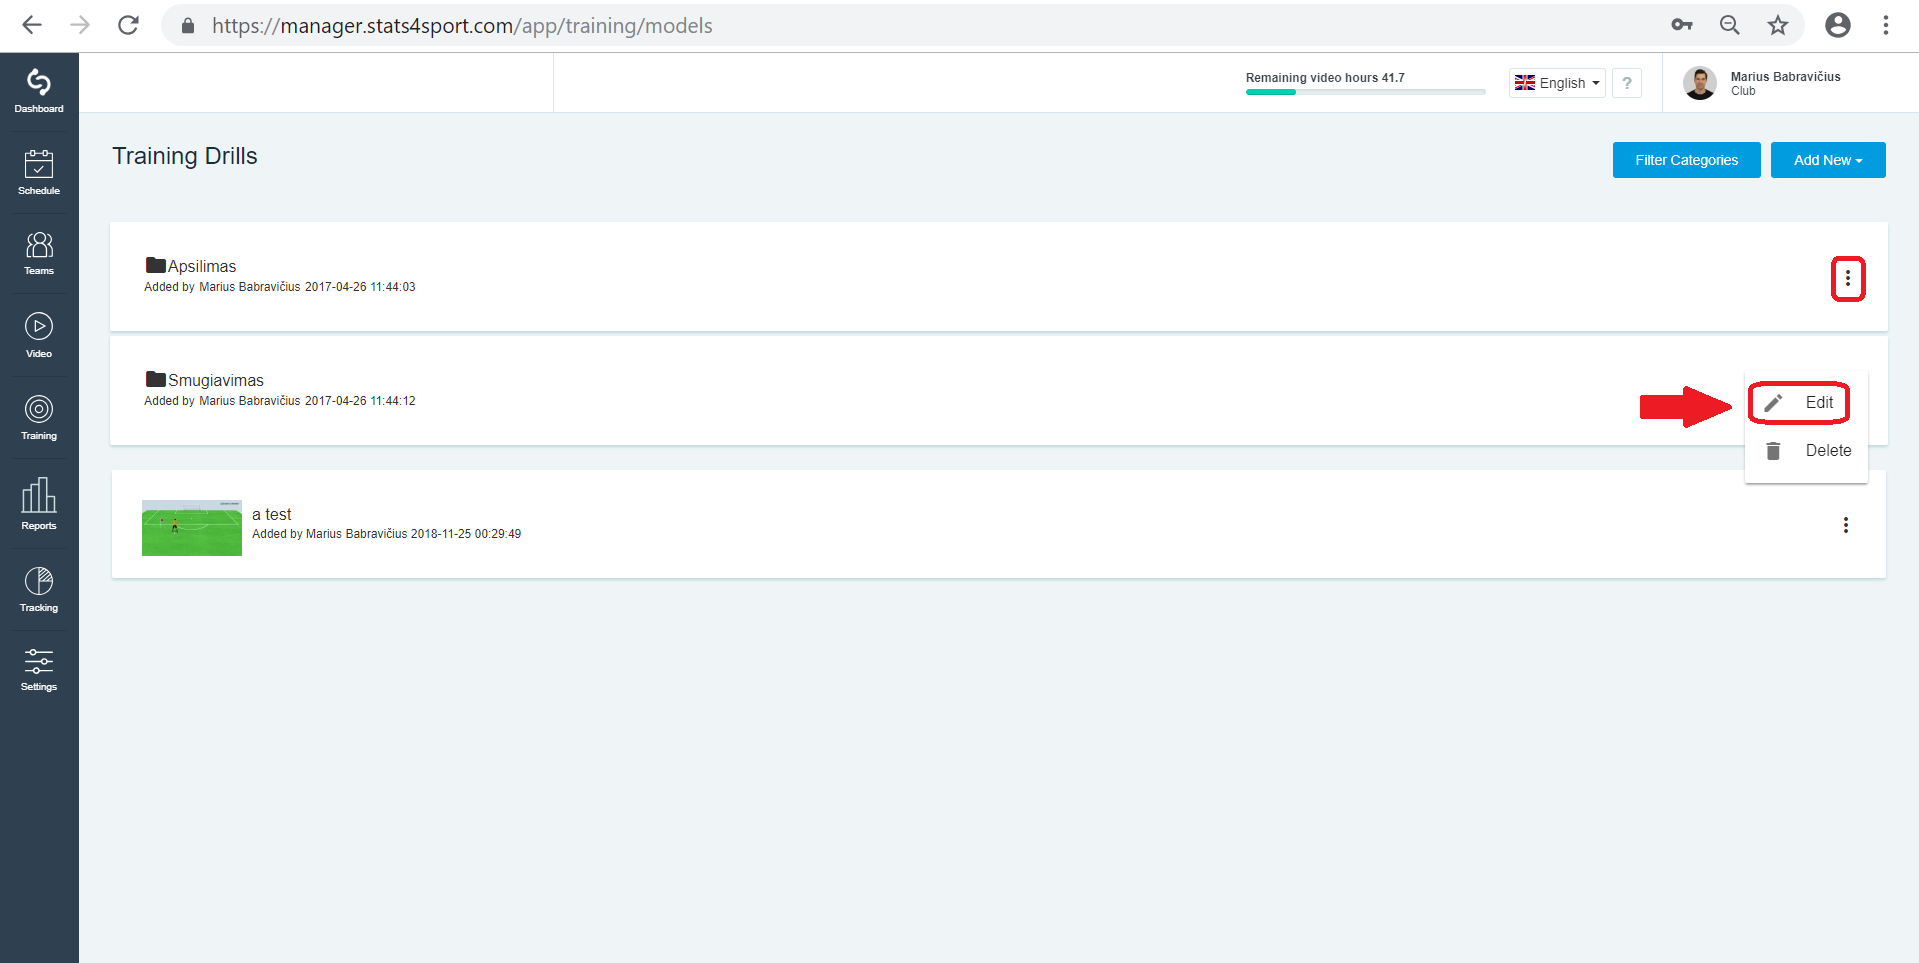This screenshot has height=963, width=1919.
Task: Open the Teams section
Action: pyautogui.click(x=39, y=253)
